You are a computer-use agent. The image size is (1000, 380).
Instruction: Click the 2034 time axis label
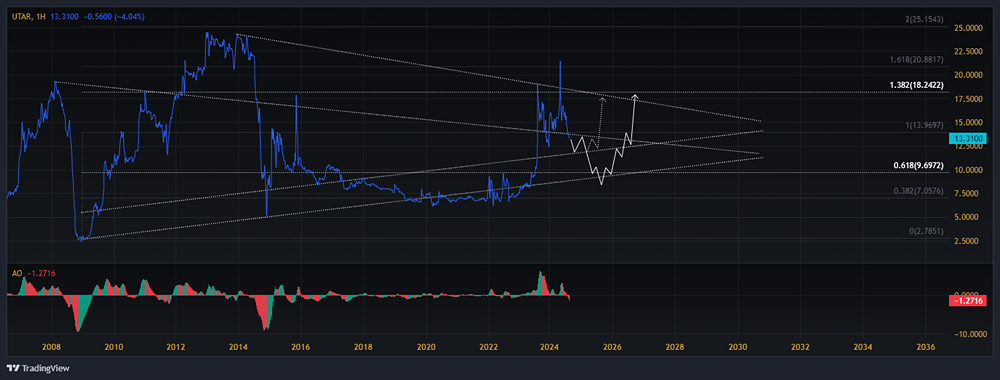(862, 347)
